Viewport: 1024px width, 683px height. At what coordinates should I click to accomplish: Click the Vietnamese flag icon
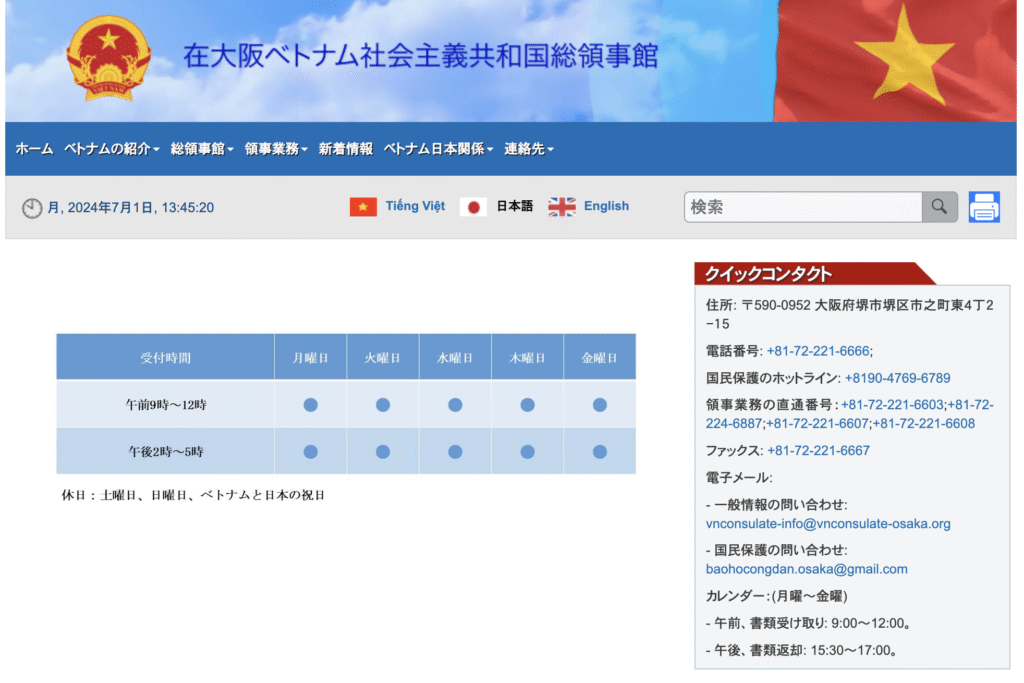[363, 207]
